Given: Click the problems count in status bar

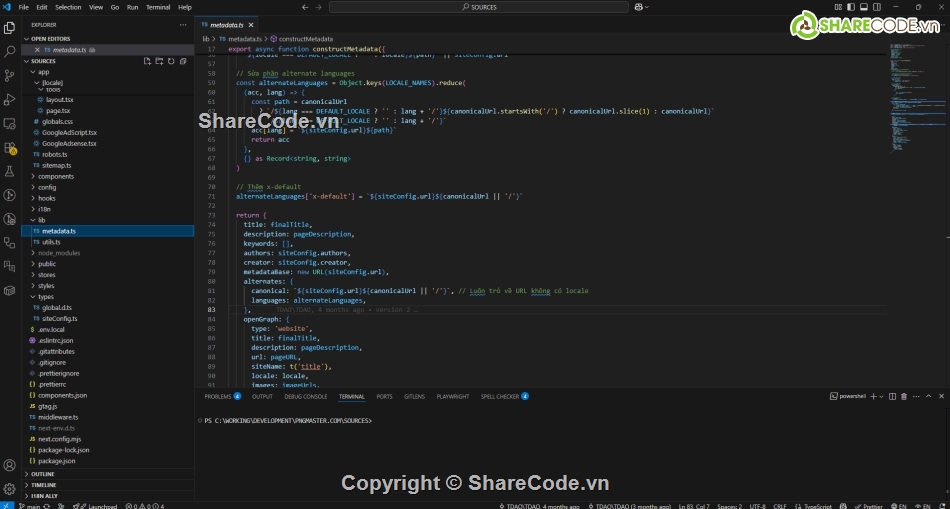Looking at the screenshot, I should [x=144, y=506].
